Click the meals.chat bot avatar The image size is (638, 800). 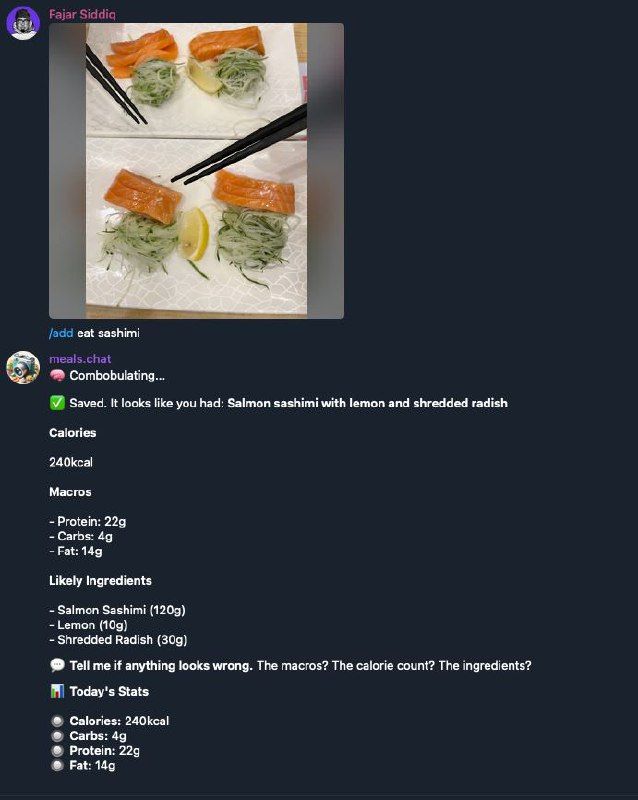pyautogui.click(x=23, y=367)
